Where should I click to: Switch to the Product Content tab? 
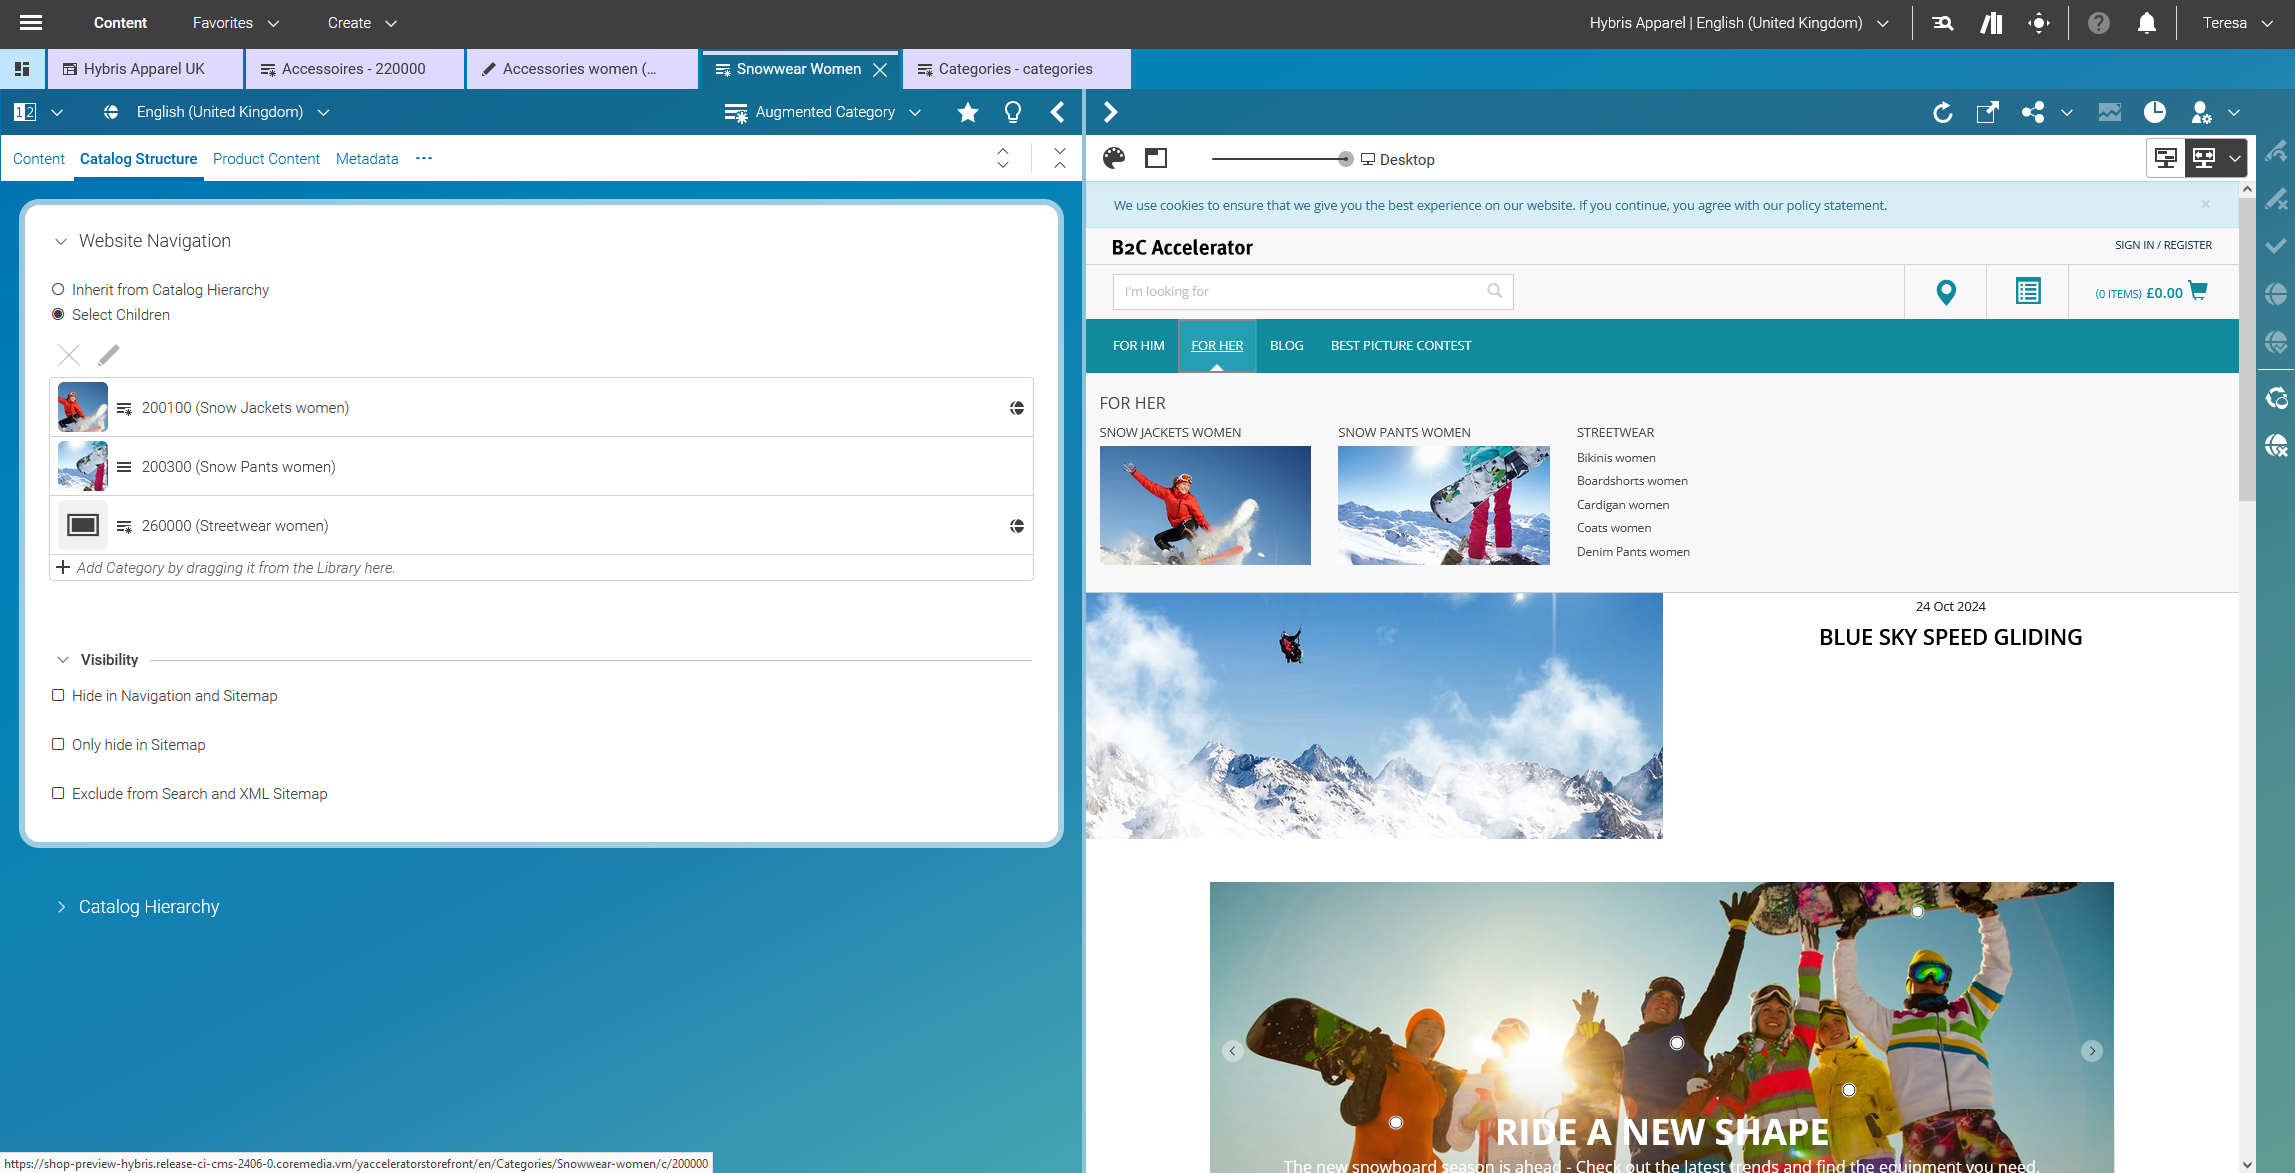(266, 158)
